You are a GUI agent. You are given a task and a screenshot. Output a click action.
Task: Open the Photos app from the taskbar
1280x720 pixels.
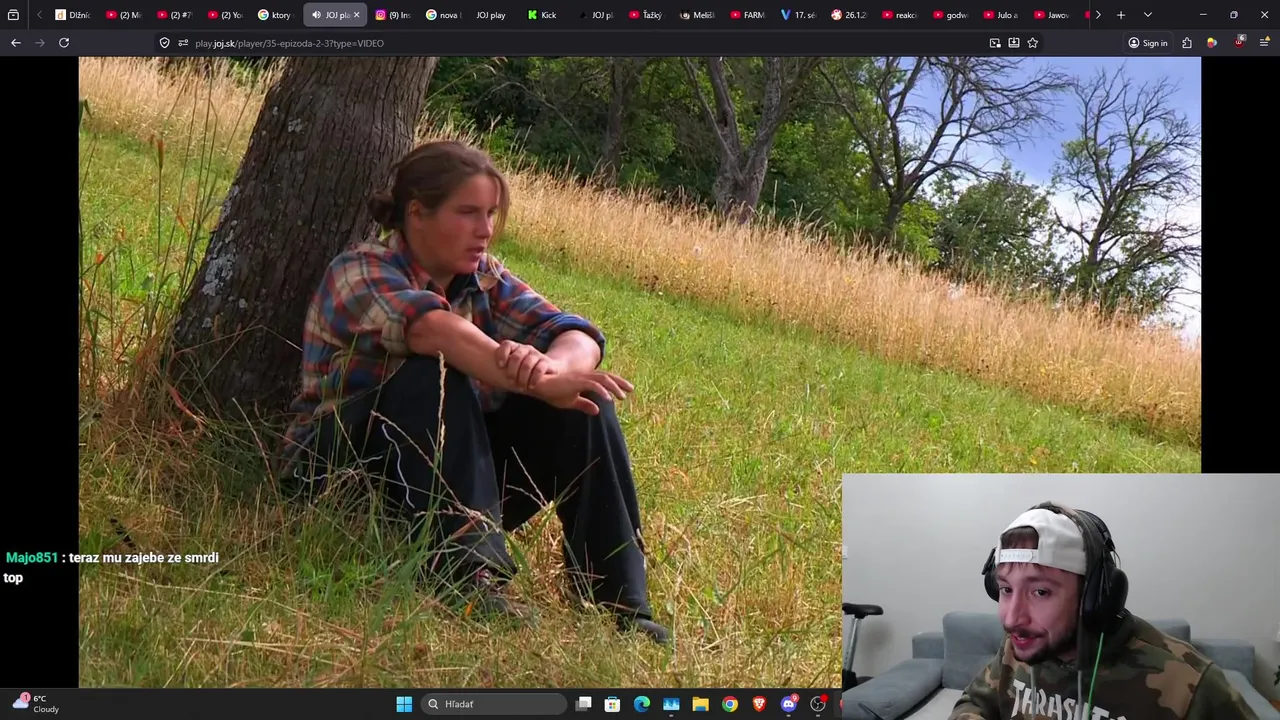[x=671, y=704]
